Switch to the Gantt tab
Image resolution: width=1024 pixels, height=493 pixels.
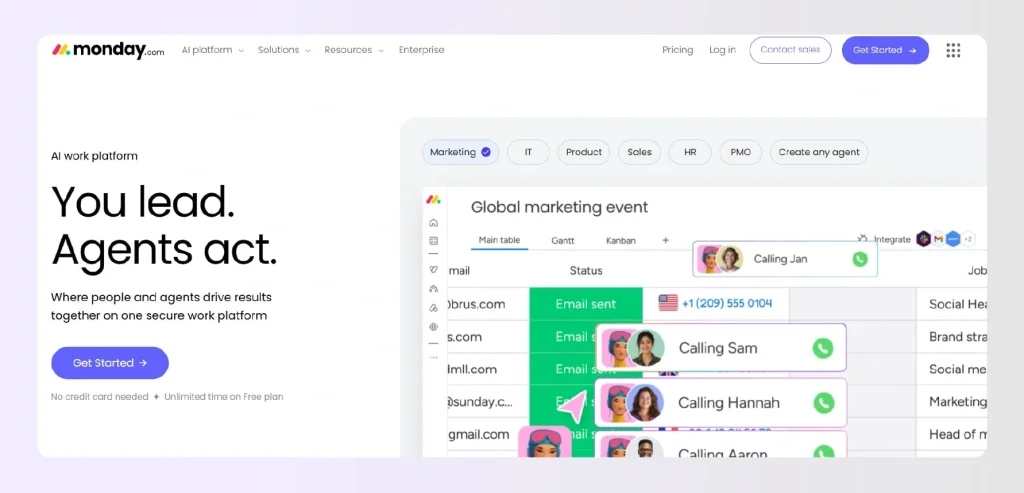coord(563,240)
